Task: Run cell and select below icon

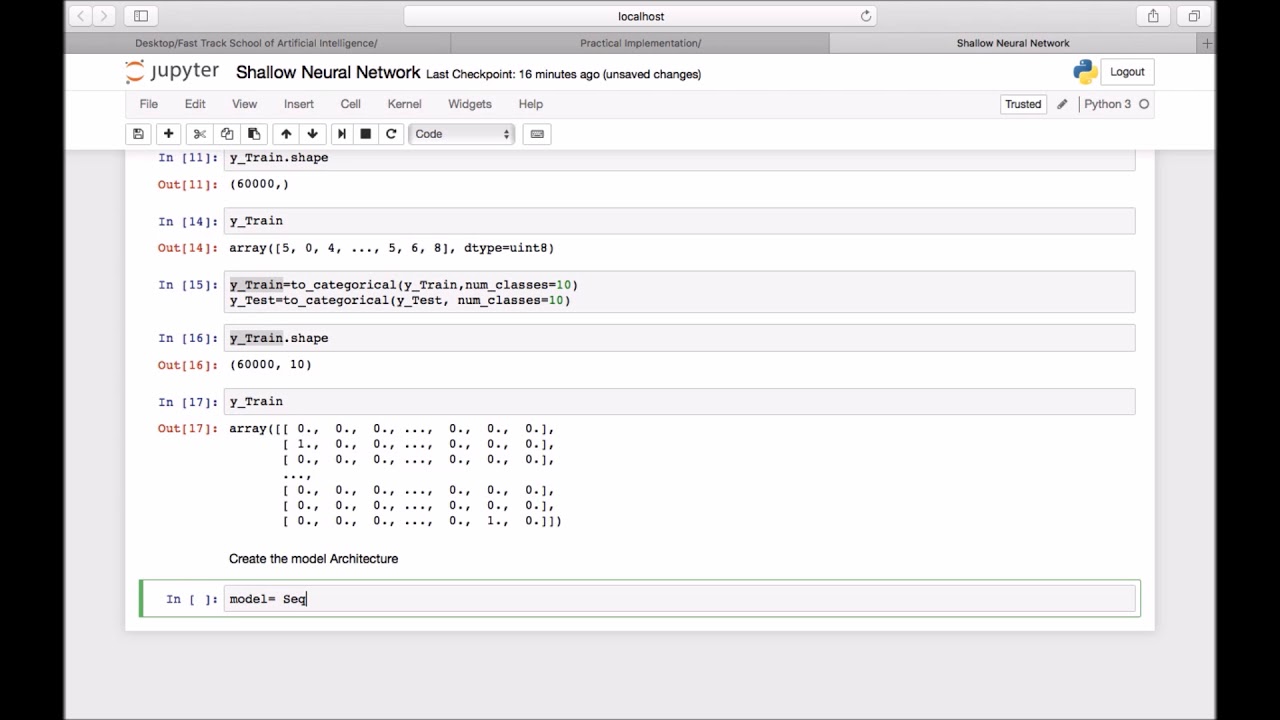Action: coord(341,134)
